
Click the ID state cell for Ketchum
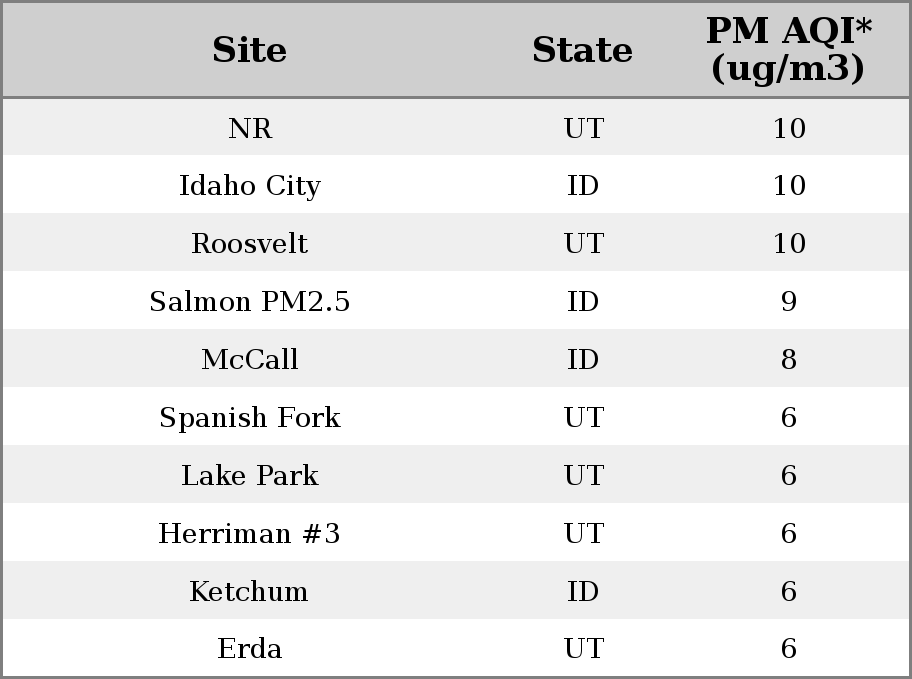pos(583,591)
